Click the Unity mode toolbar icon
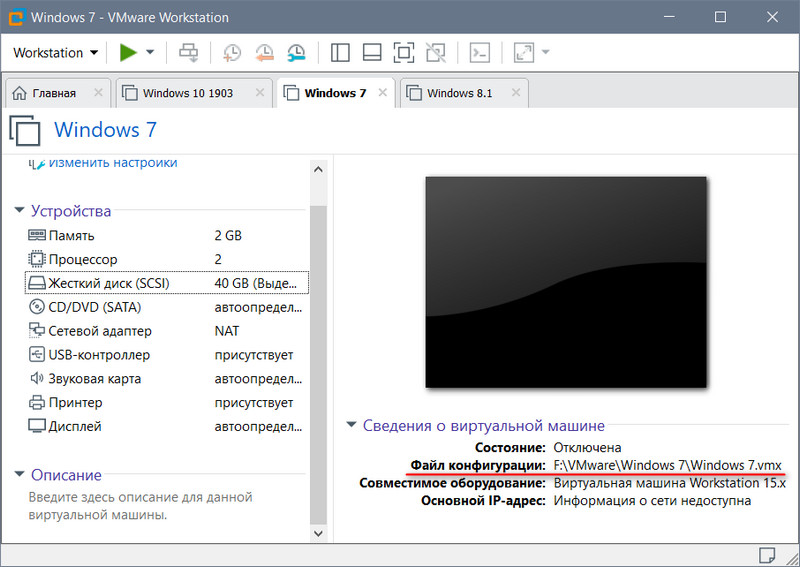Viewport: 800px width, 567px height. tap(436, 53)
